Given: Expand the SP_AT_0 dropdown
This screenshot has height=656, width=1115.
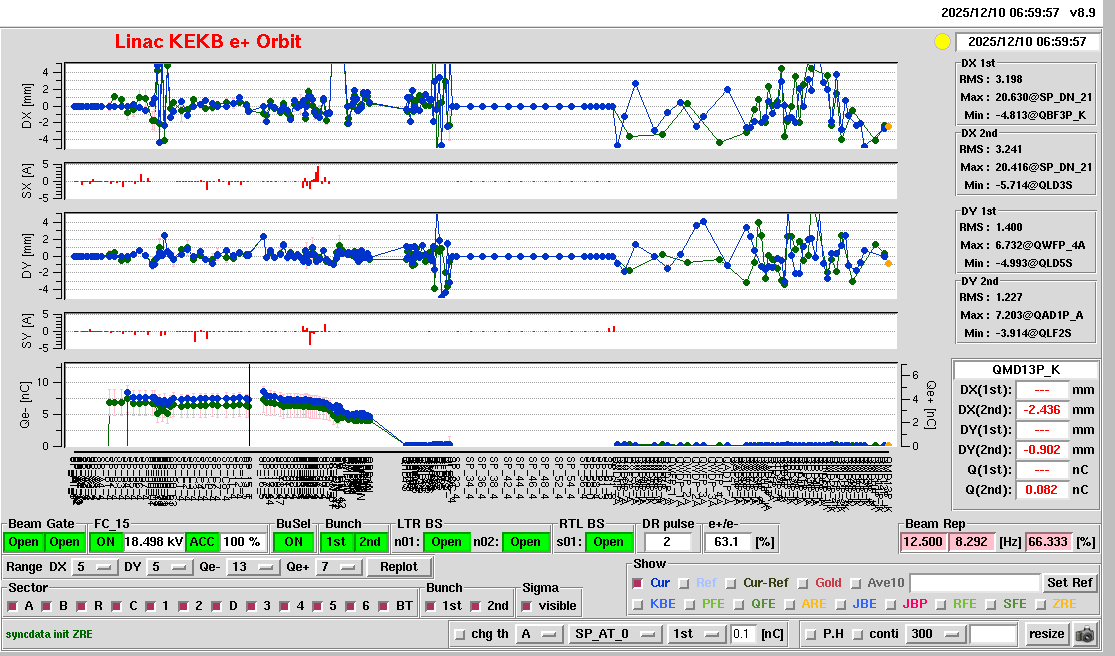Looking at the screenshot, I should (615, 634).
